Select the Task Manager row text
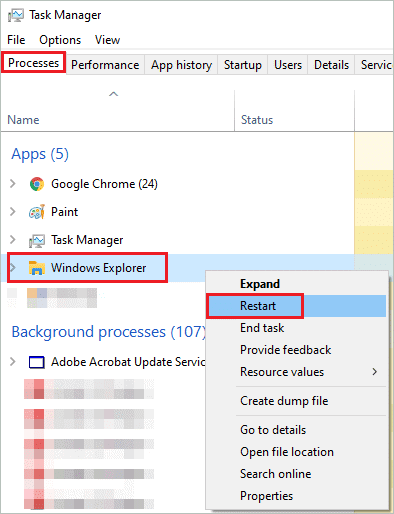This screenshot has height=514, width=394. [x=87, y=240]
